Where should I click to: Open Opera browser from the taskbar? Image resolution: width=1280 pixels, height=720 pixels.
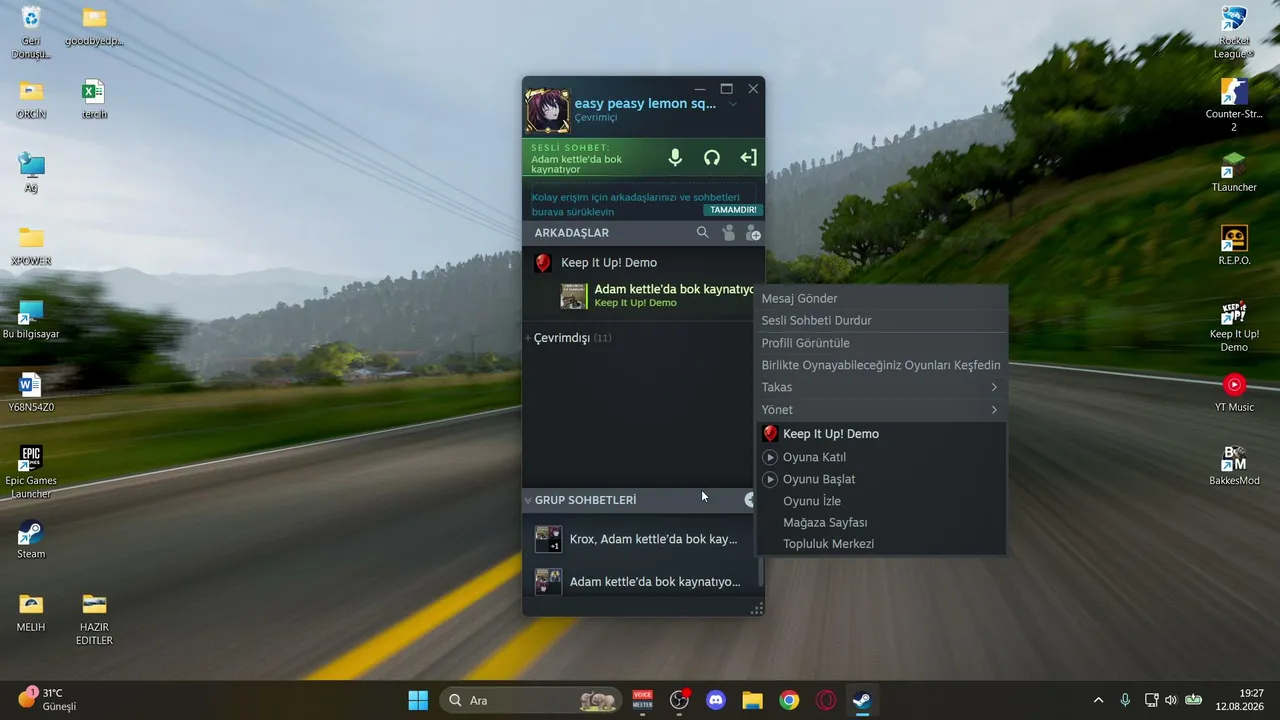tap(826, 700)
